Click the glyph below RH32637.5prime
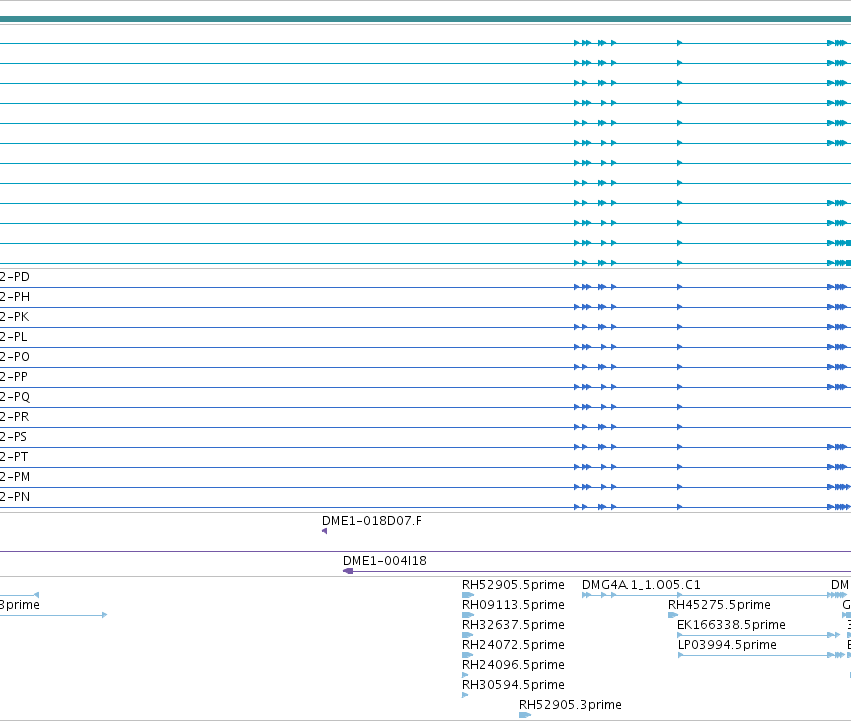851x721 pixels. coord(467,635)
